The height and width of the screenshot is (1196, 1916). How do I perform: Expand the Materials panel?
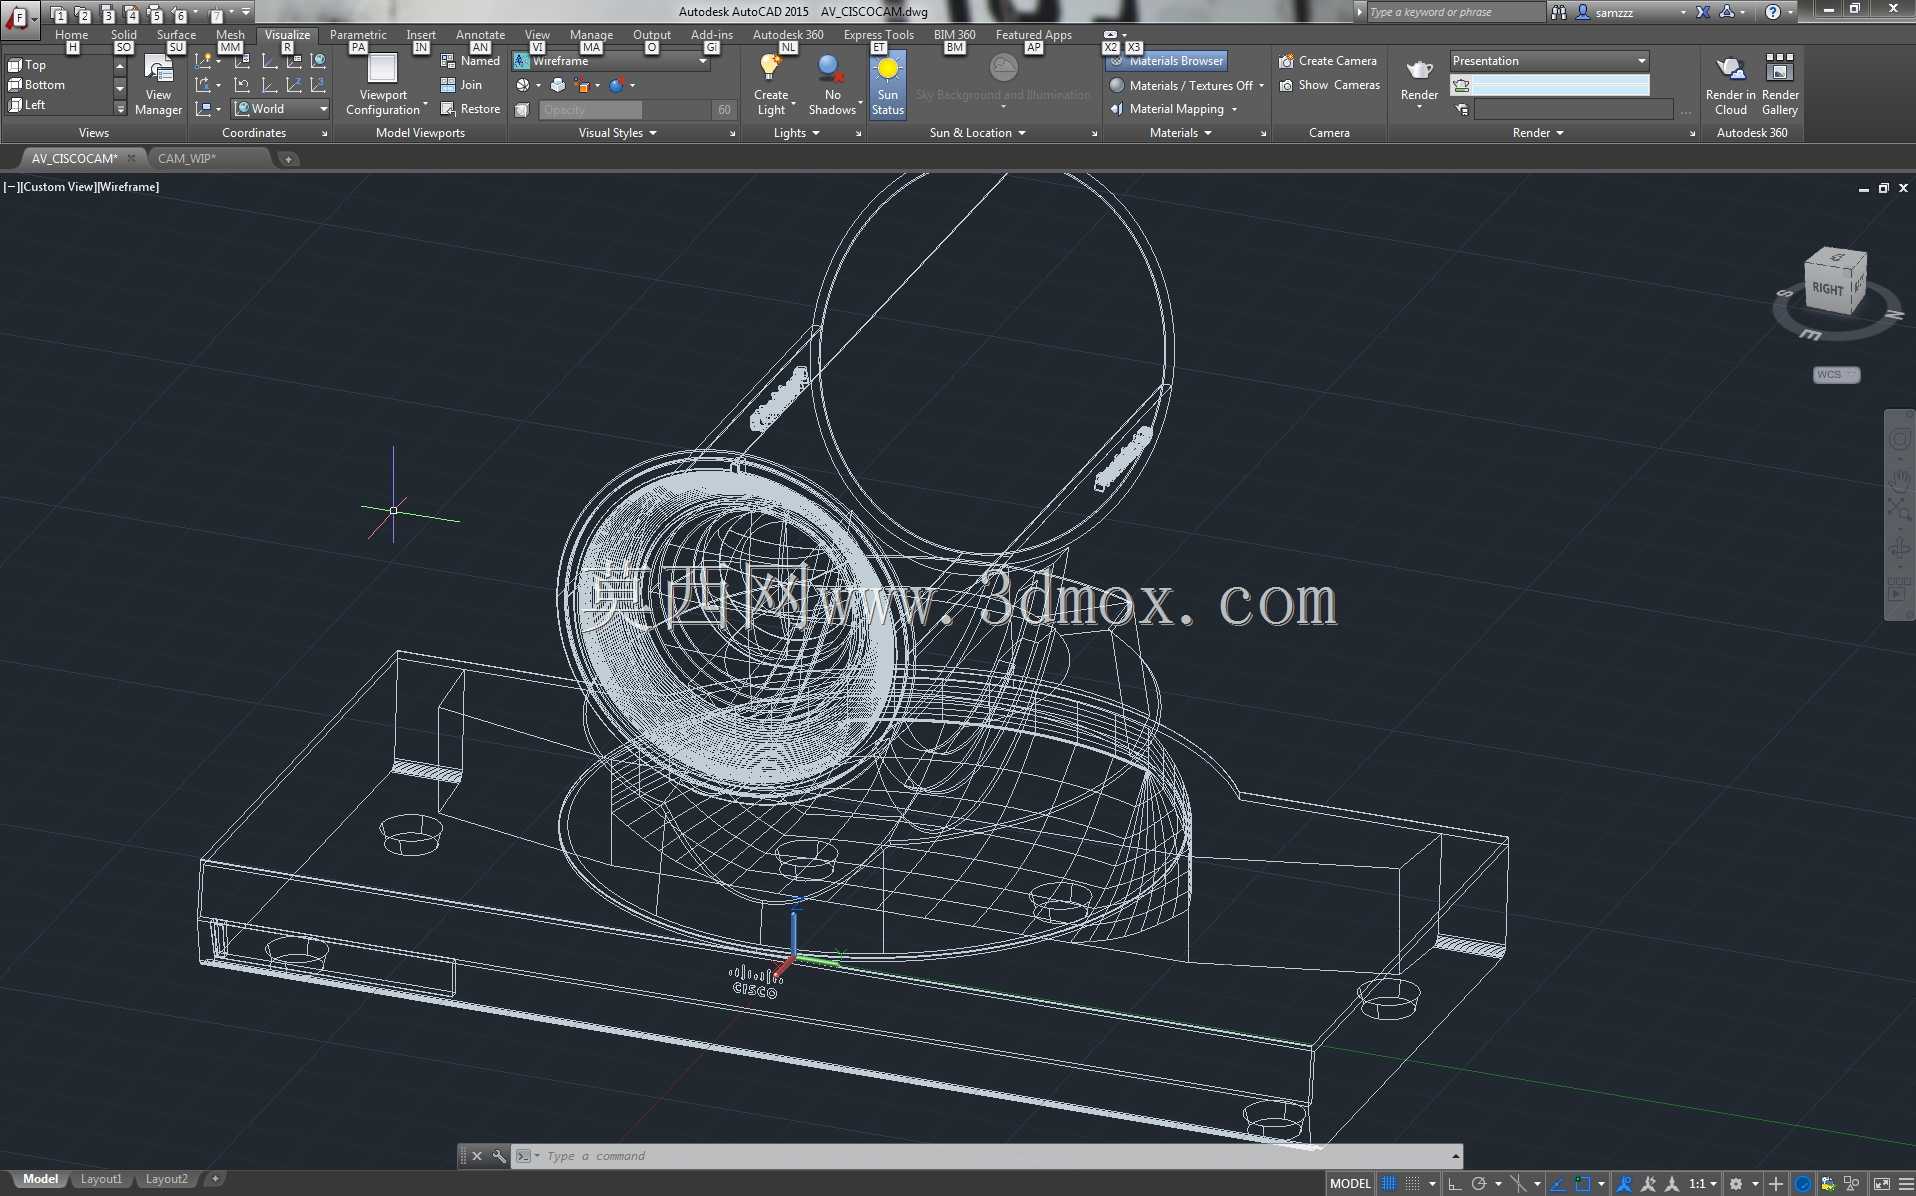pos(1180,133)
